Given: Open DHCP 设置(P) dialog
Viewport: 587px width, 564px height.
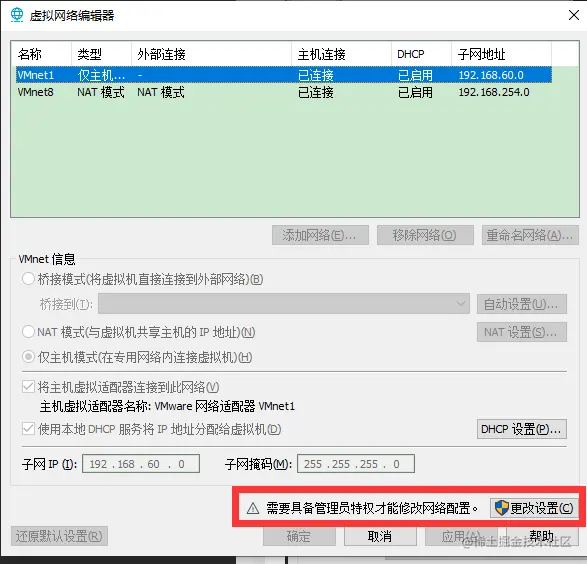Looking at the screenshot, I should tap(521, 429).
